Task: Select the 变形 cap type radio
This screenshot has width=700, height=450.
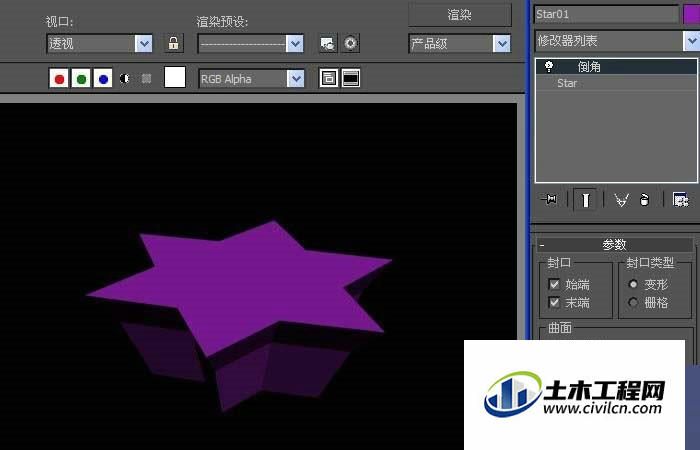Action: [633, 284]
